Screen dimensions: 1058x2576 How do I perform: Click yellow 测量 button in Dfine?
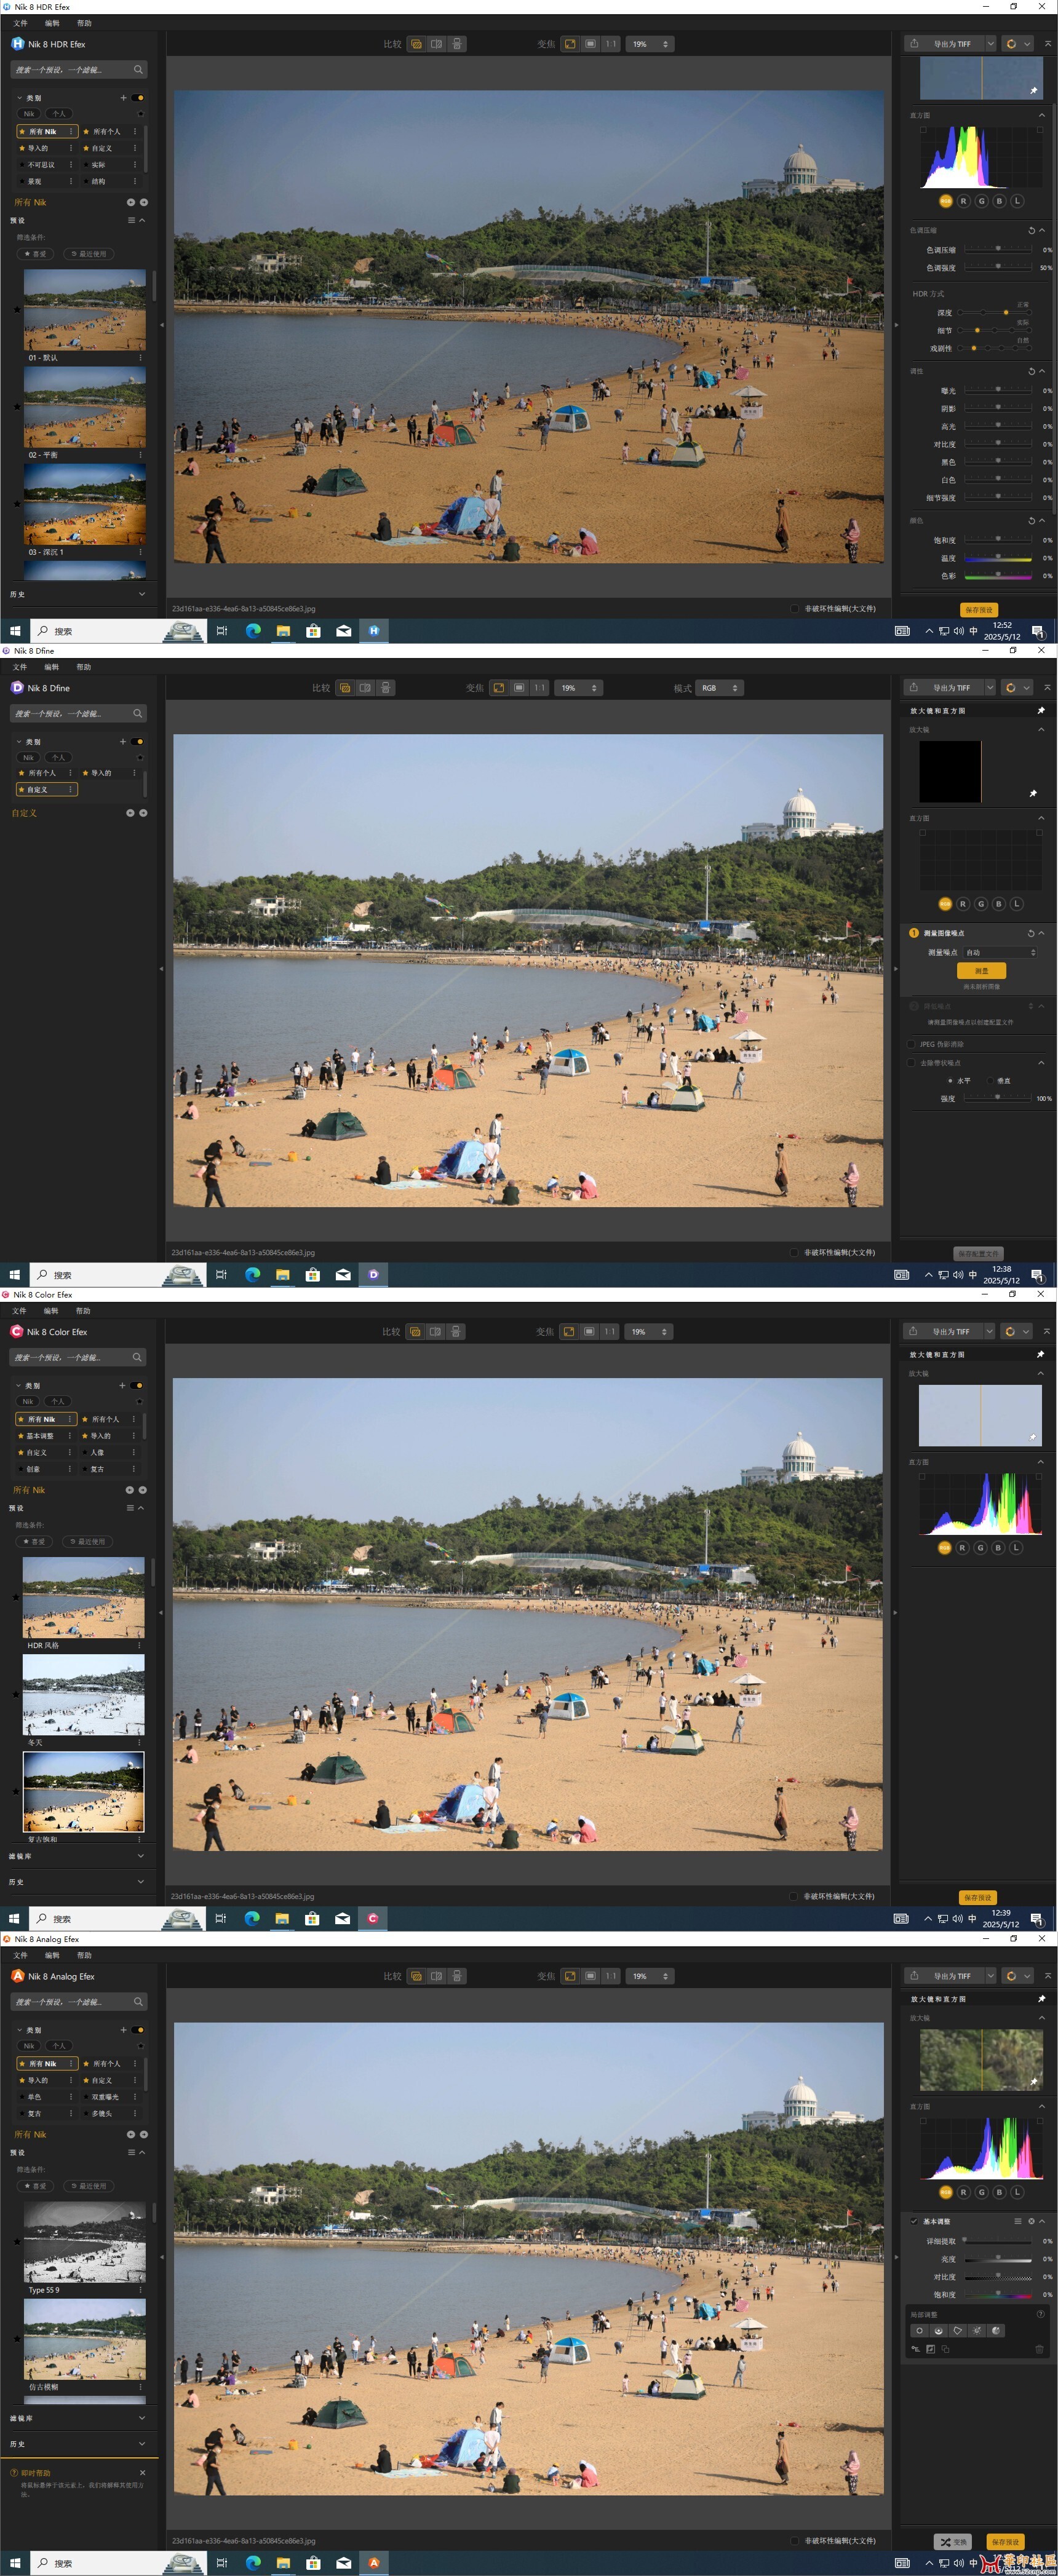tap(981, 970)
